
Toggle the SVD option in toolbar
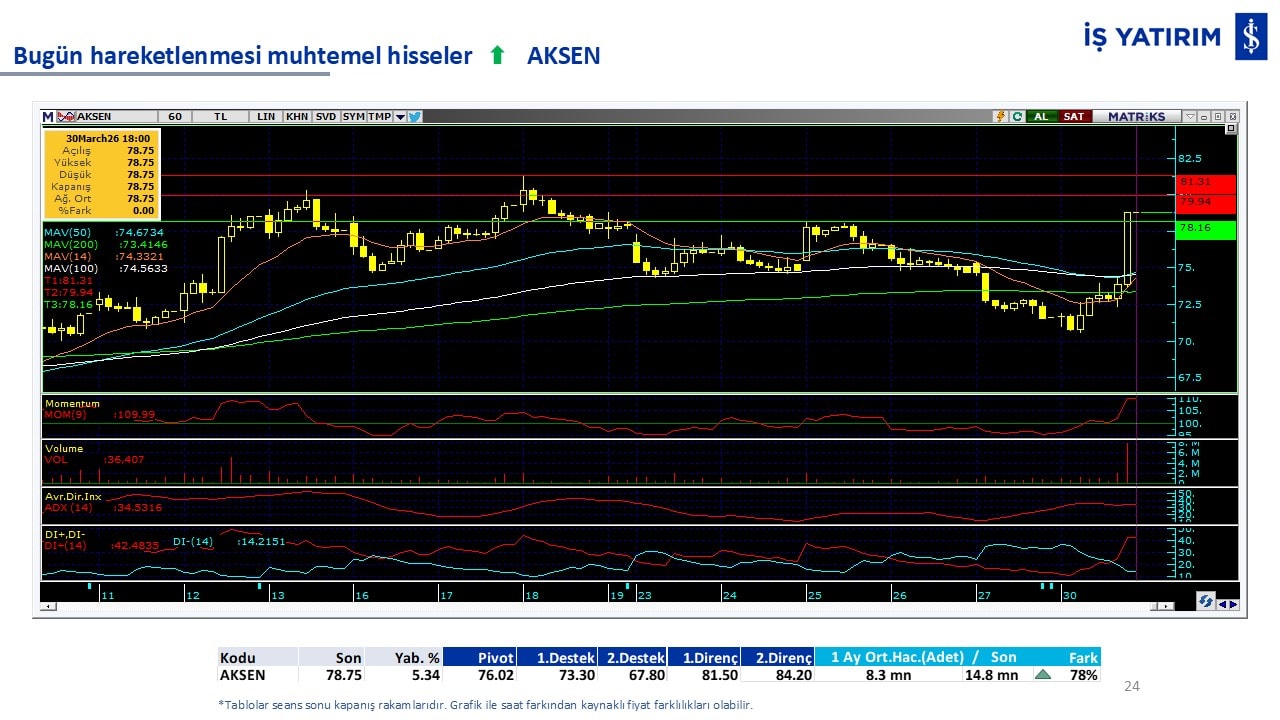tap(326, 117)
